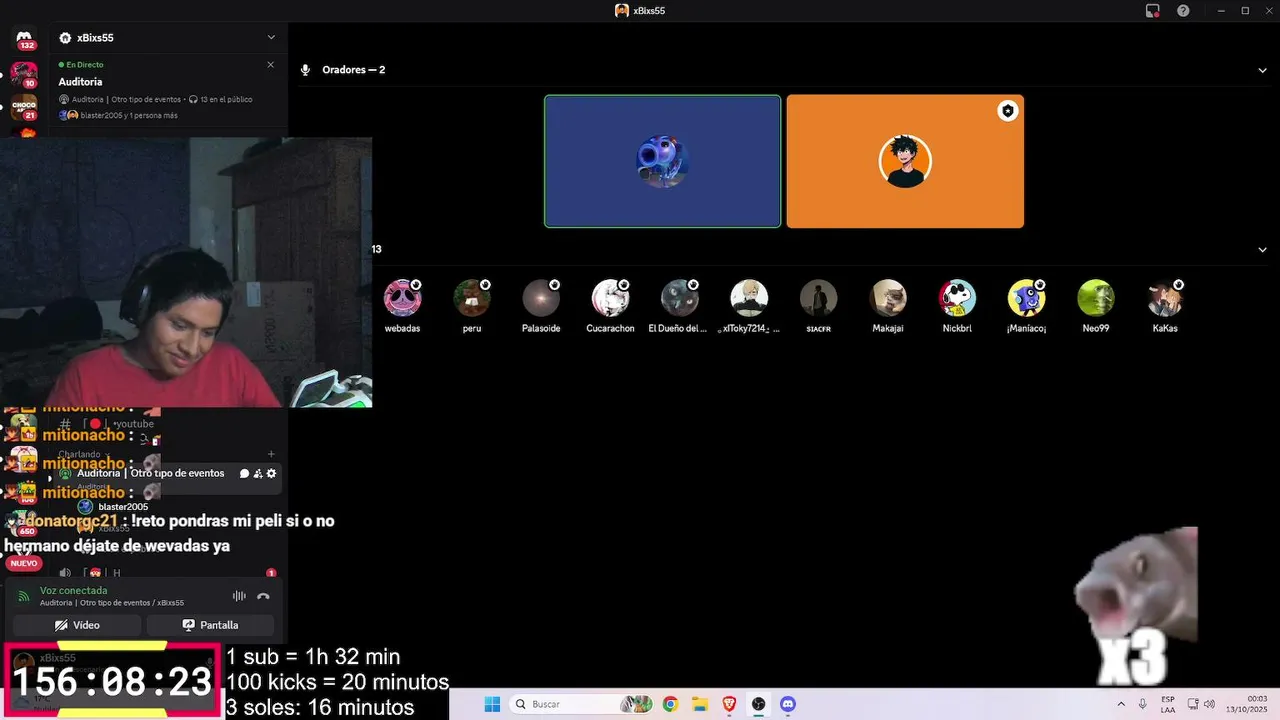Collapse the Oradores section
The image size is (1280, 720).
pos(1262,70)
